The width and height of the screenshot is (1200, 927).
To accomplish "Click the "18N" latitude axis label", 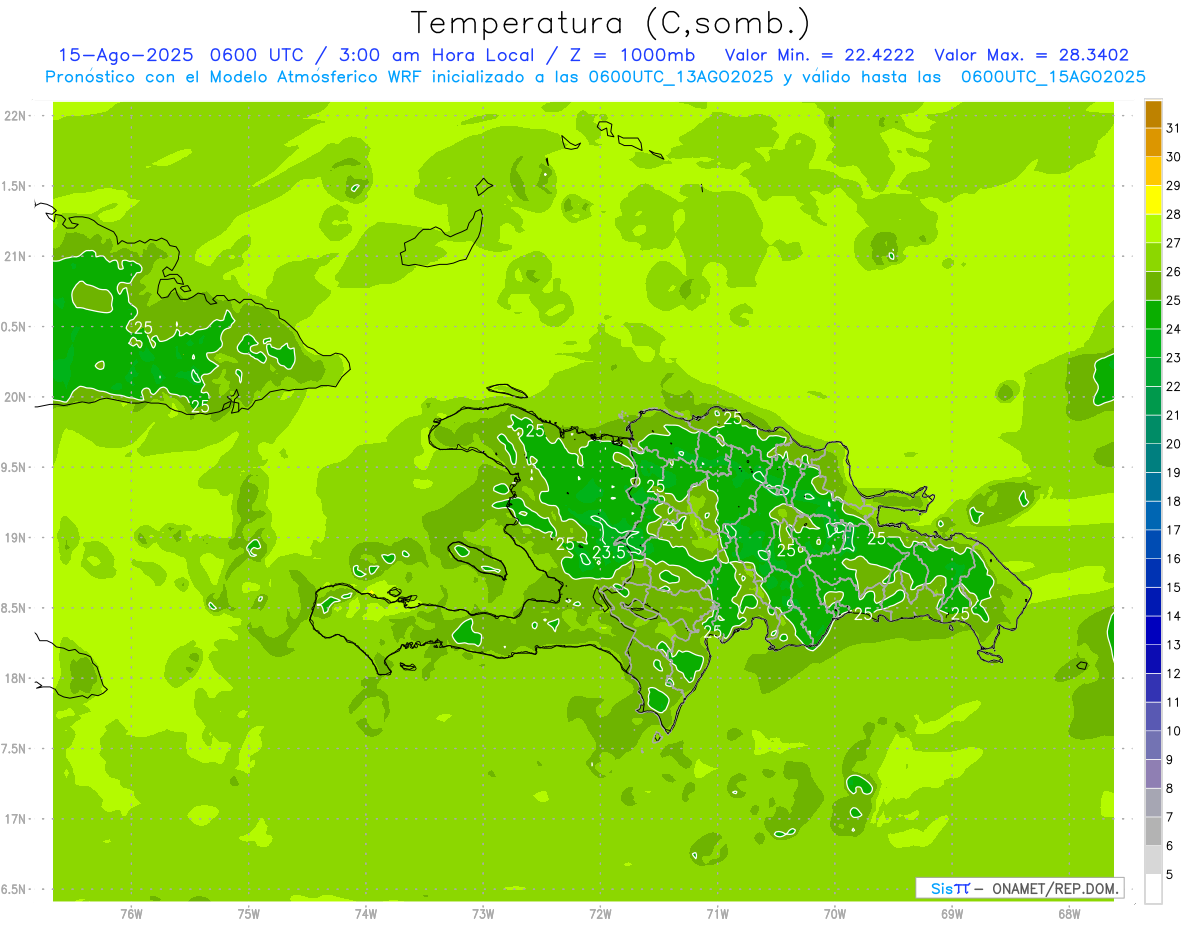I will coord(15,679).
